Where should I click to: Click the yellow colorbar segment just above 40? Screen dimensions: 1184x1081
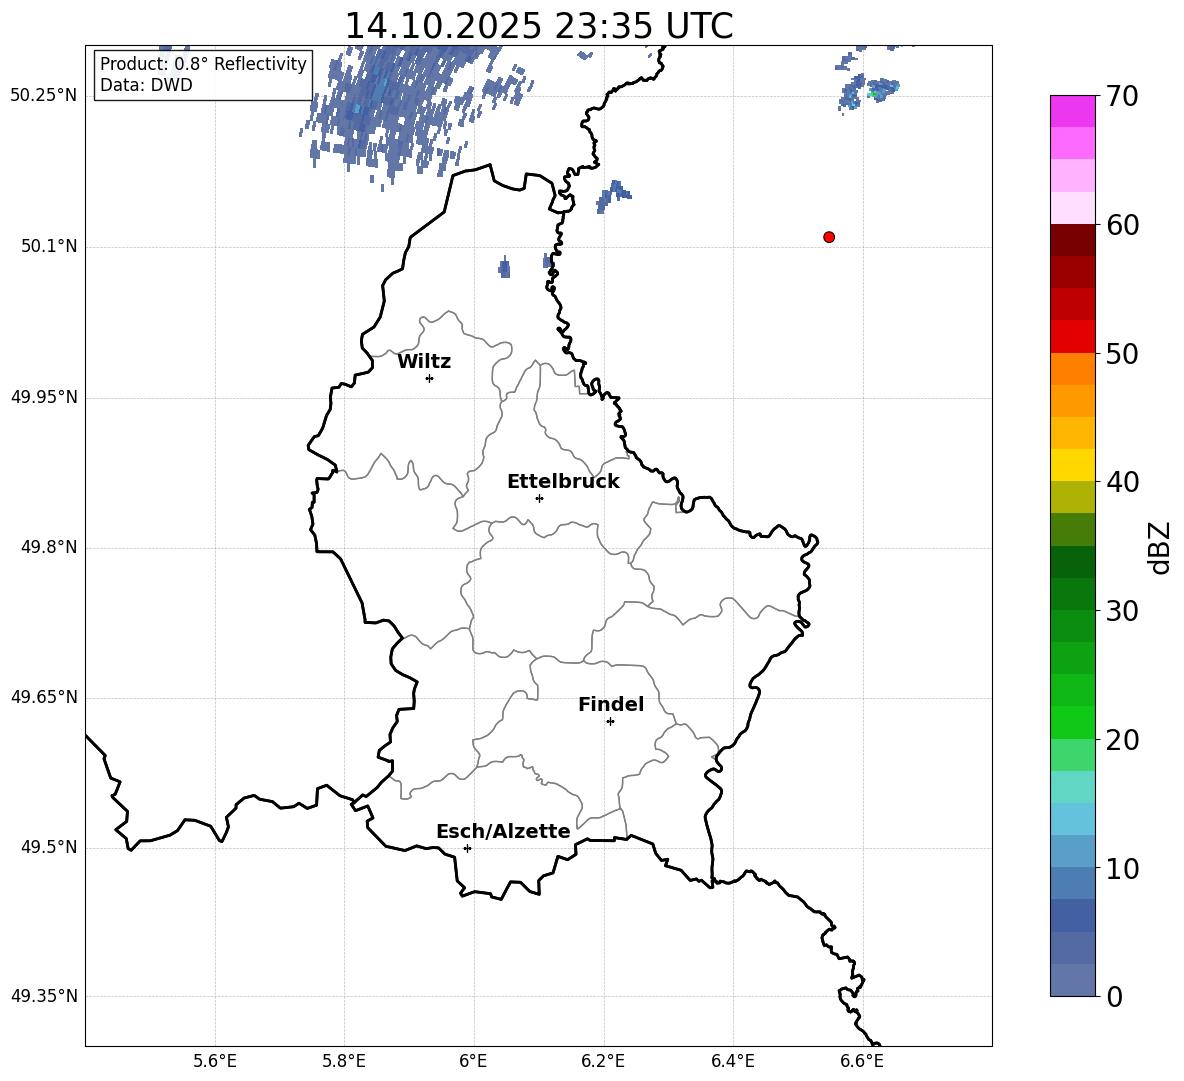coord(1072,465)
